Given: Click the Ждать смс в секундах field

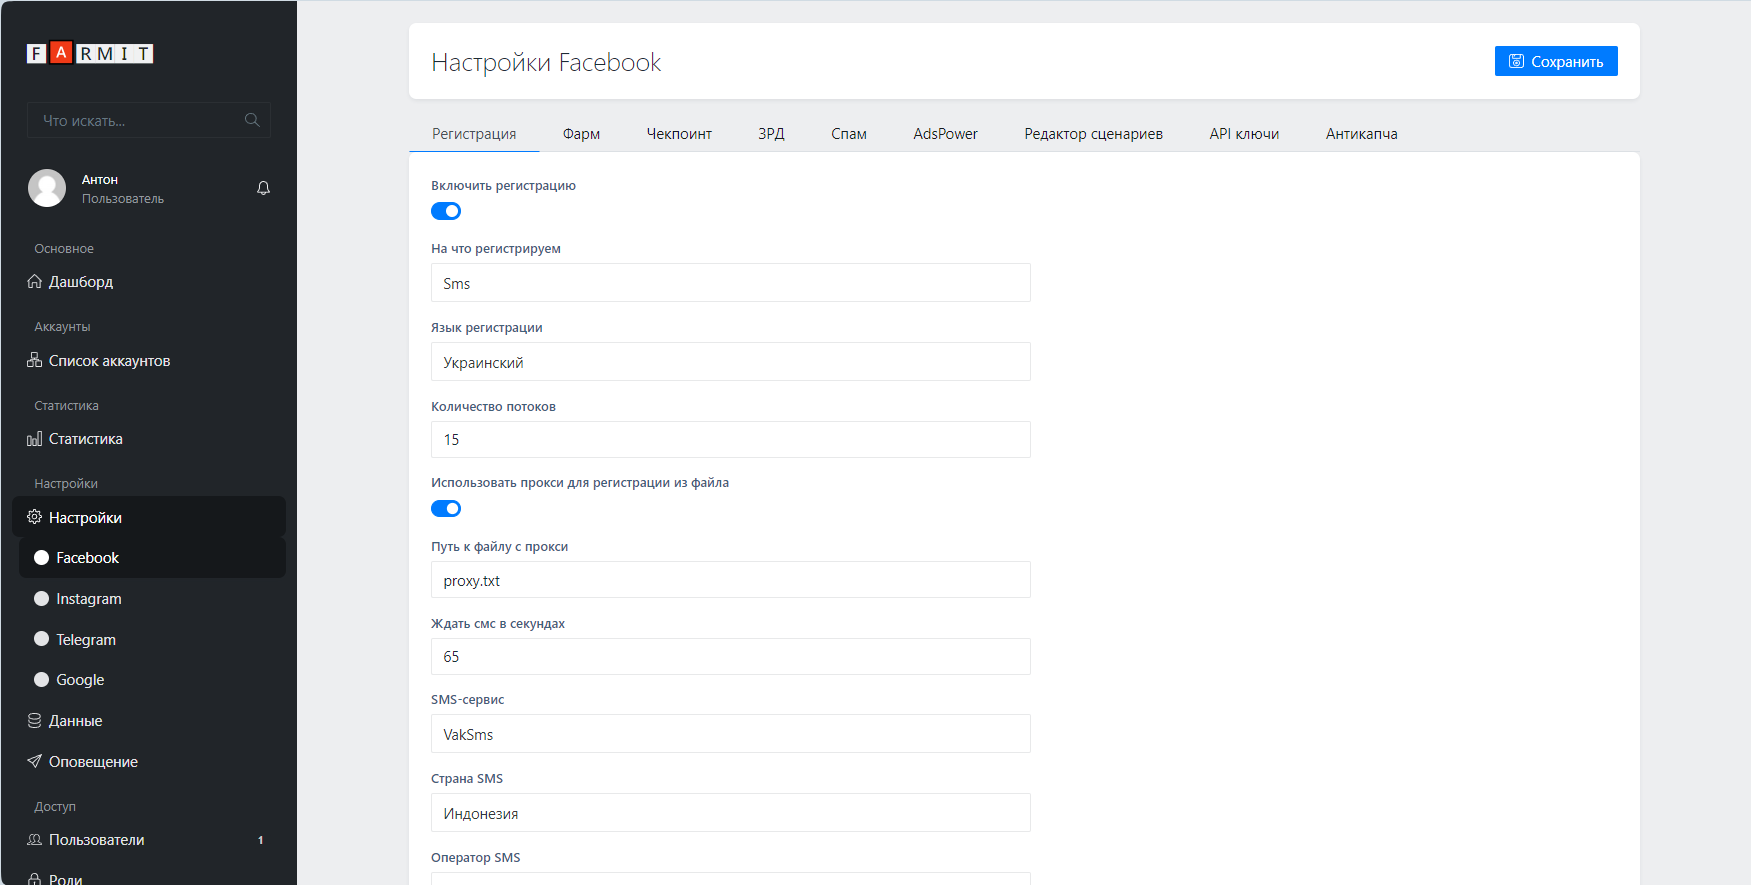Looking at the screenshot, I should tap(731, 656).
